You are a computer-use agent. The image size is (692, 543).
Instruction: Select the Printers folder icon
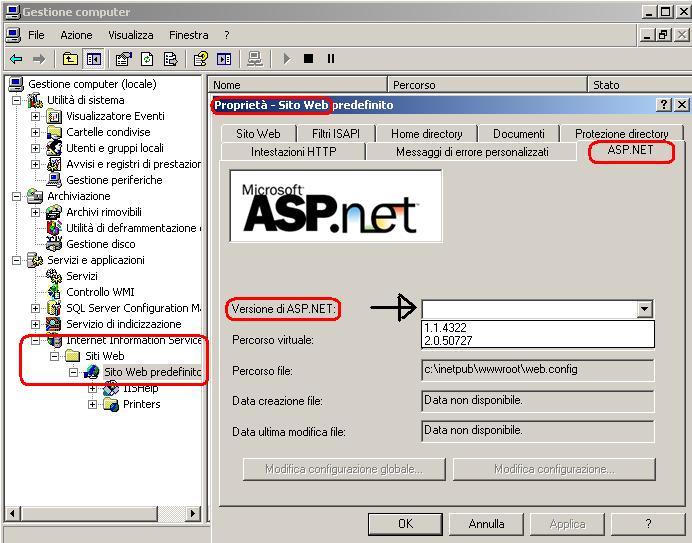coord(111,404)
